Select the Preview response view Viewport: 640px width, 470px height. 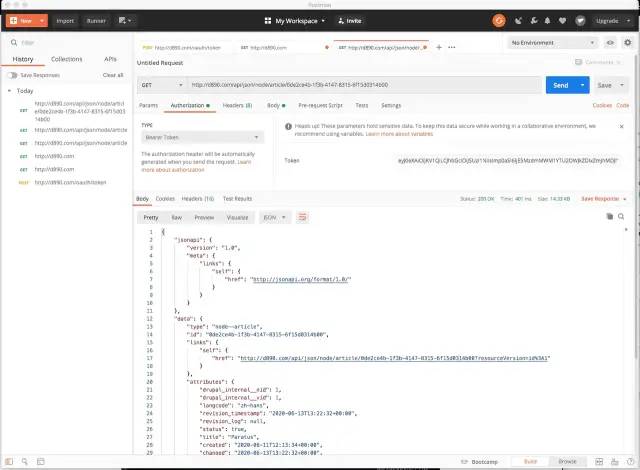tap(204, 217)
